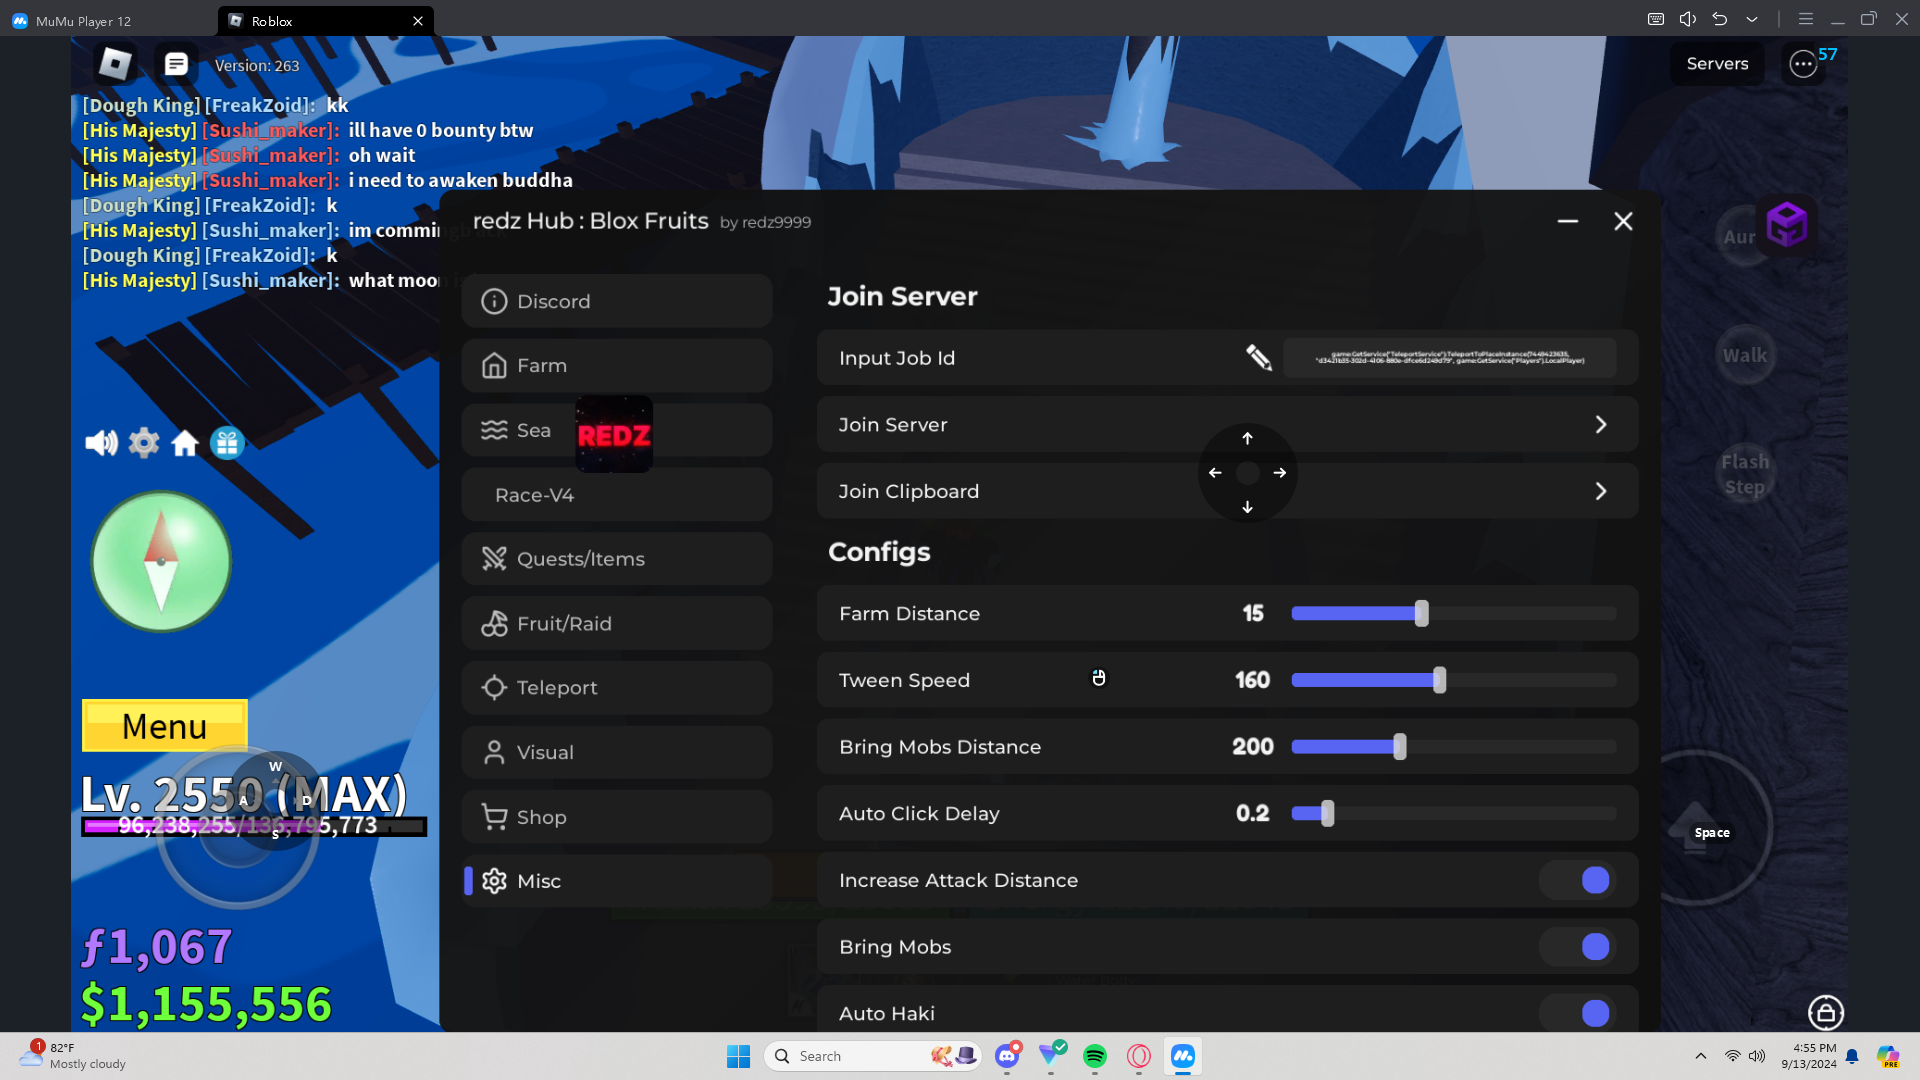Click the purple cube icon

(x=1787, y=224)
